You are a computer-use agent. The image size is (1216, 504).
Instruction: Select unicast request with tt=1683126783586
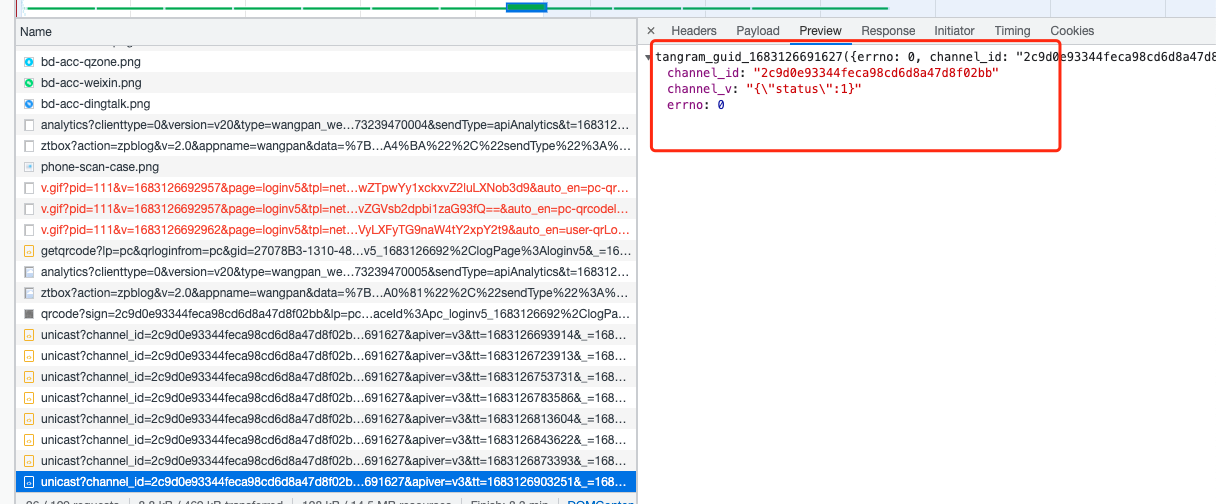click(x=326, y=398)
